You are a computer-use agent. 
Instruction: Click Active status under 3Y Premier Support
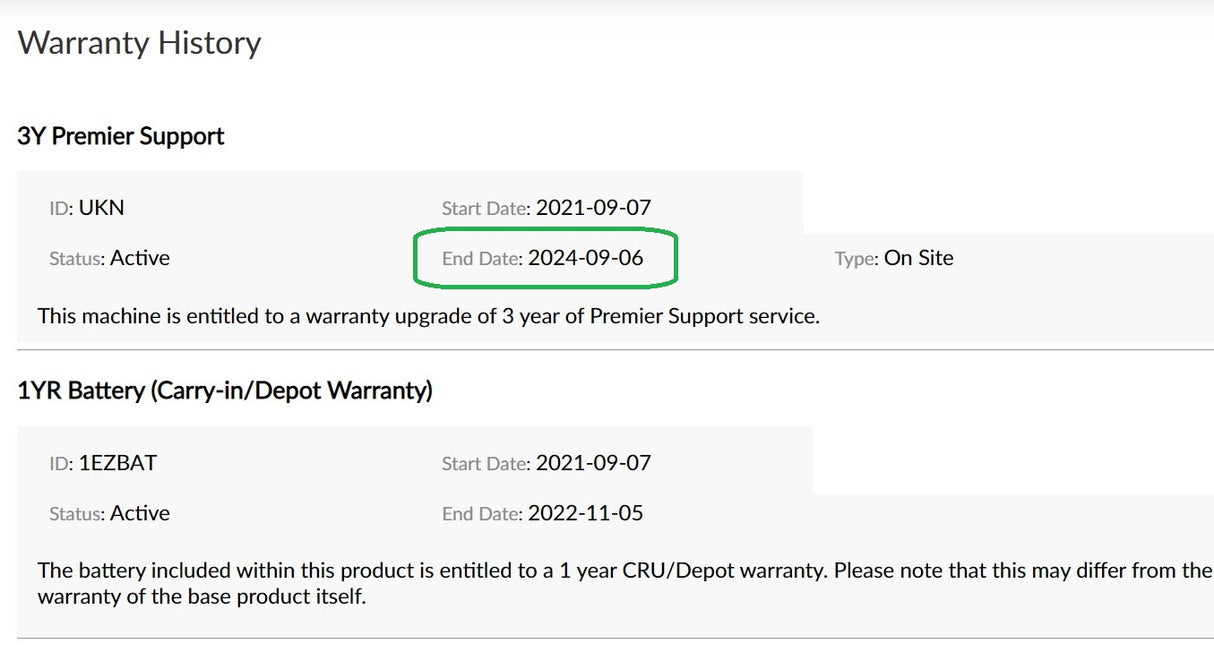140,258
